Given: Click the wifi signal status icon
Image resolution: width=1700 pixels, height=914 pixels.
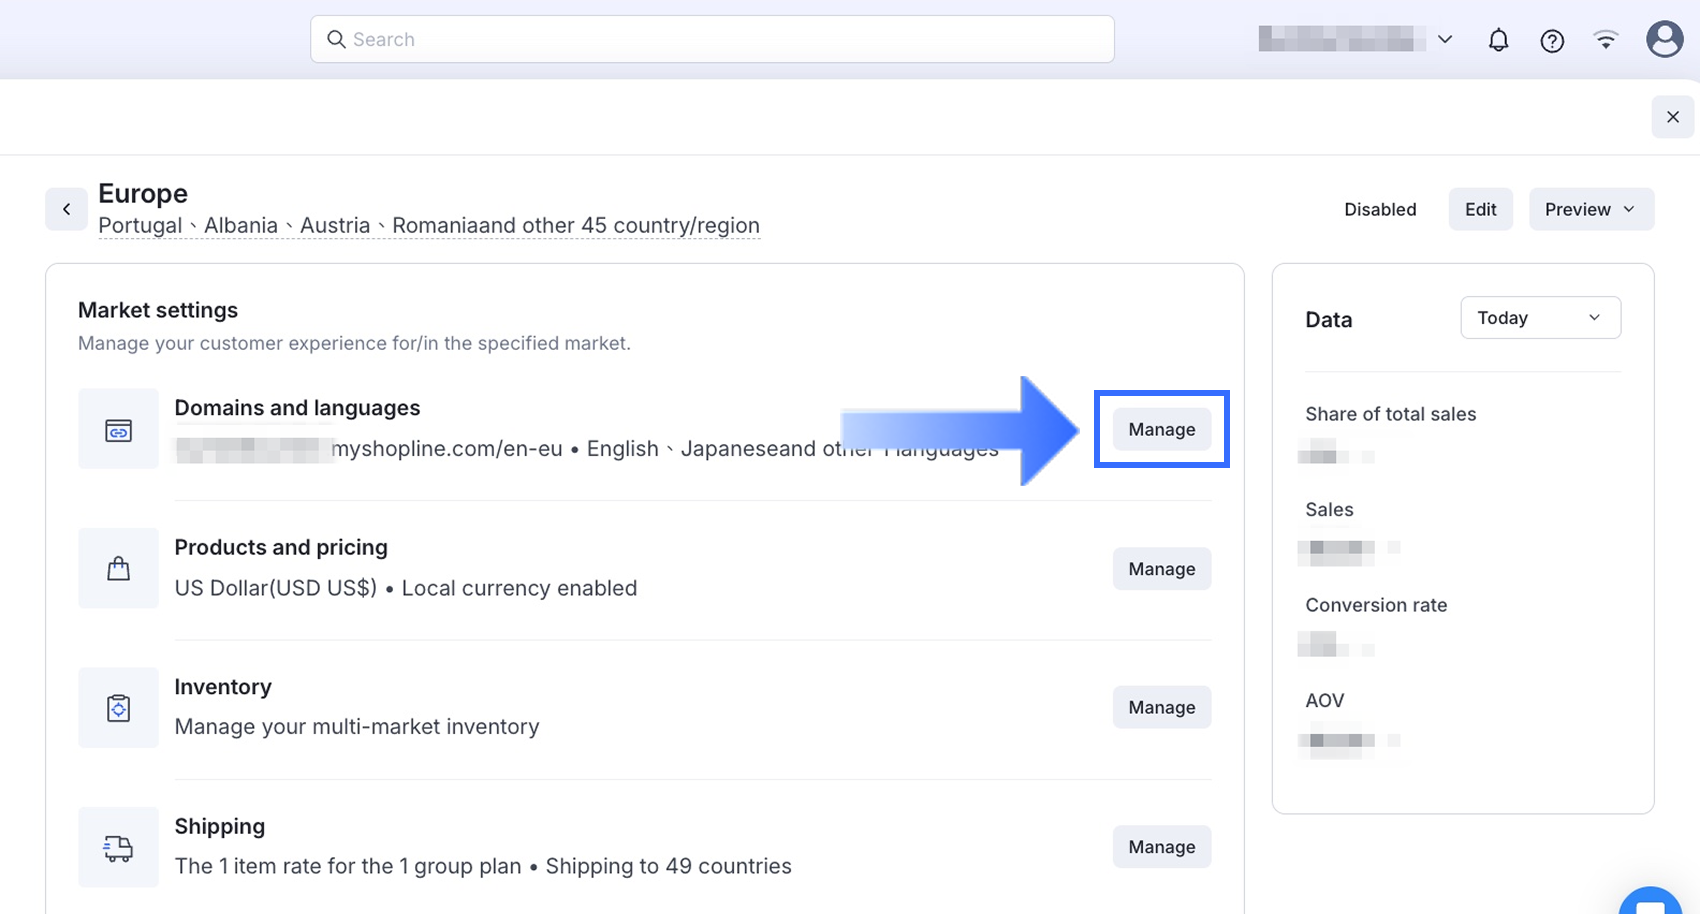Looking at the screenshot, I should (x=1606, y=40).
